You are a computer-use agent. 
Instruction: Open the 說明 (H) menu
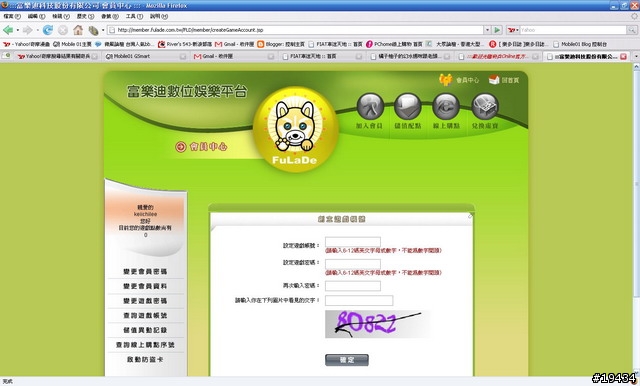(159, 16)
